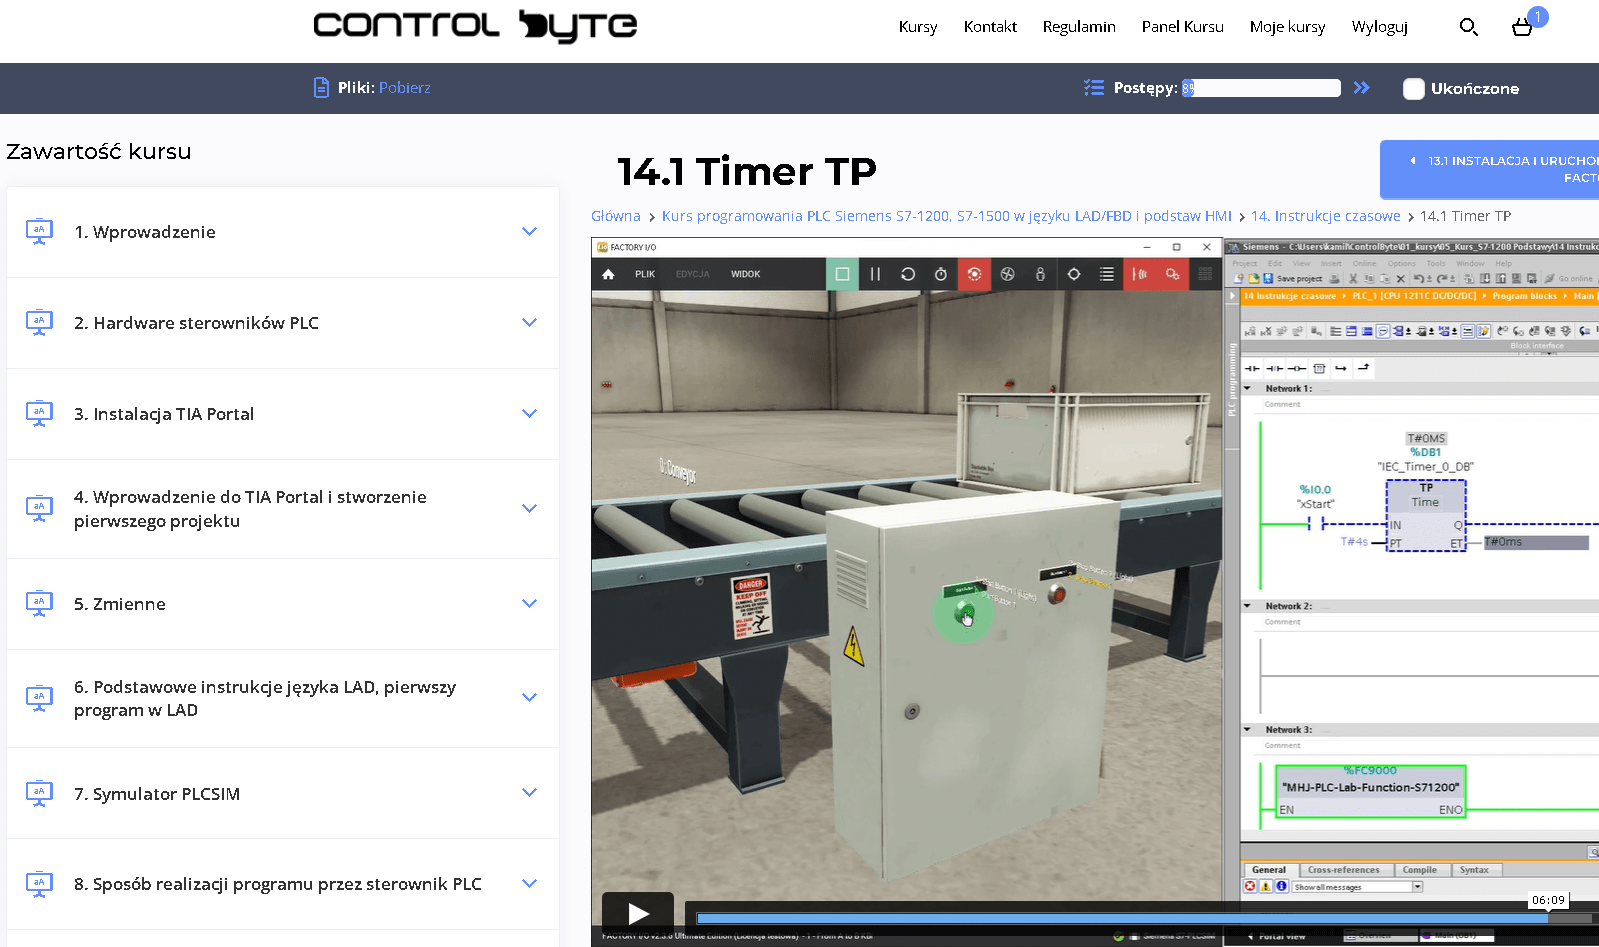Click the video play button
The width and height of the screenshot is (1599, 947).
638,912
